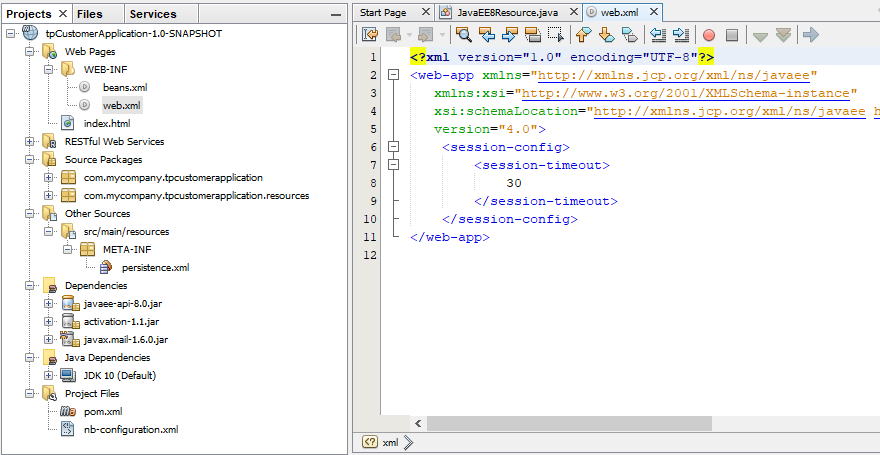Screen dimensions: 880x455
Task: Shift the line right
Action: (681, 35)
